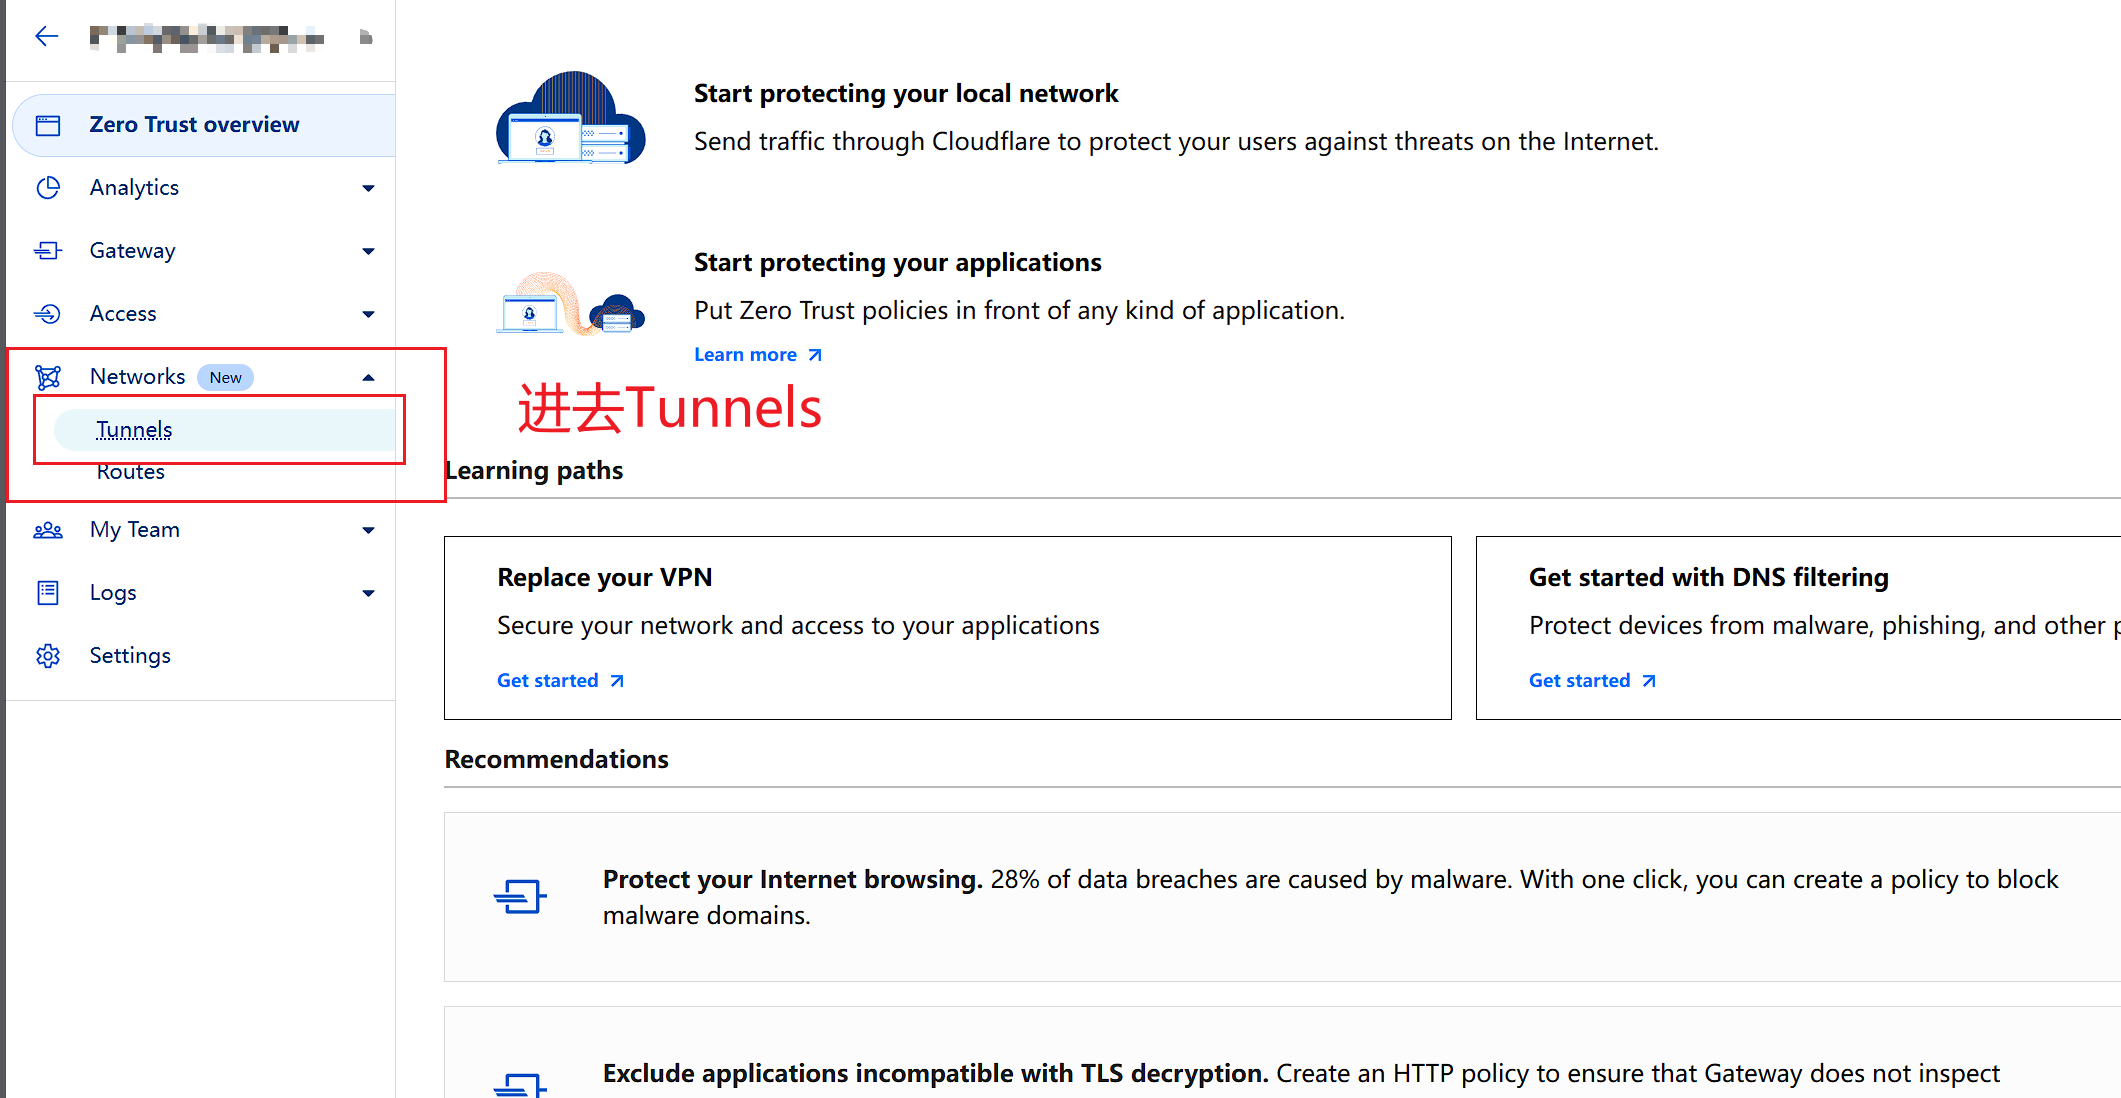Screen dimensions: 2121x1098
Task: Expand the Logs dropdown arrow
Action: [368, 593]
